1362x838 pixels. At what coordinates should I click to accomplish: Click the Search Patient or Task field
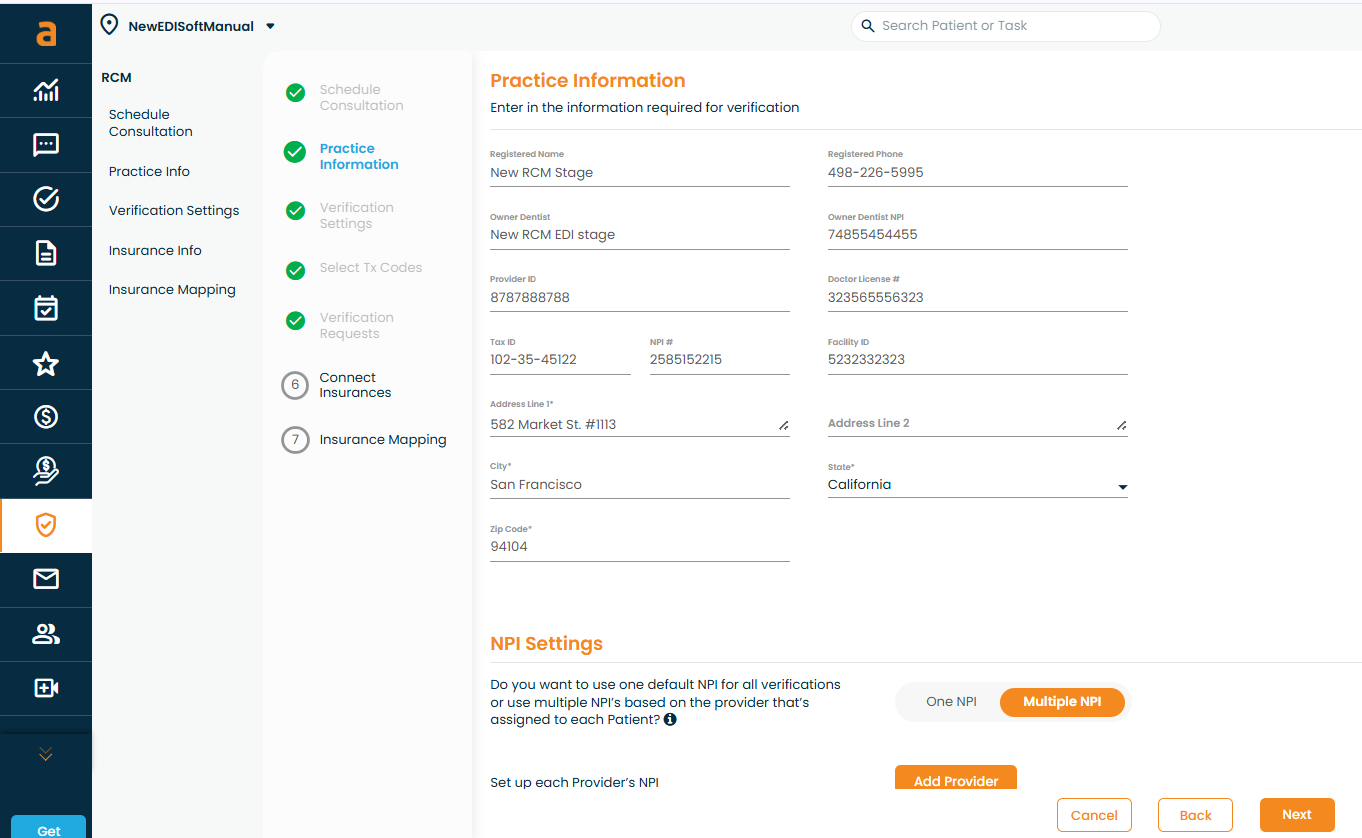tap(1005, 26)
